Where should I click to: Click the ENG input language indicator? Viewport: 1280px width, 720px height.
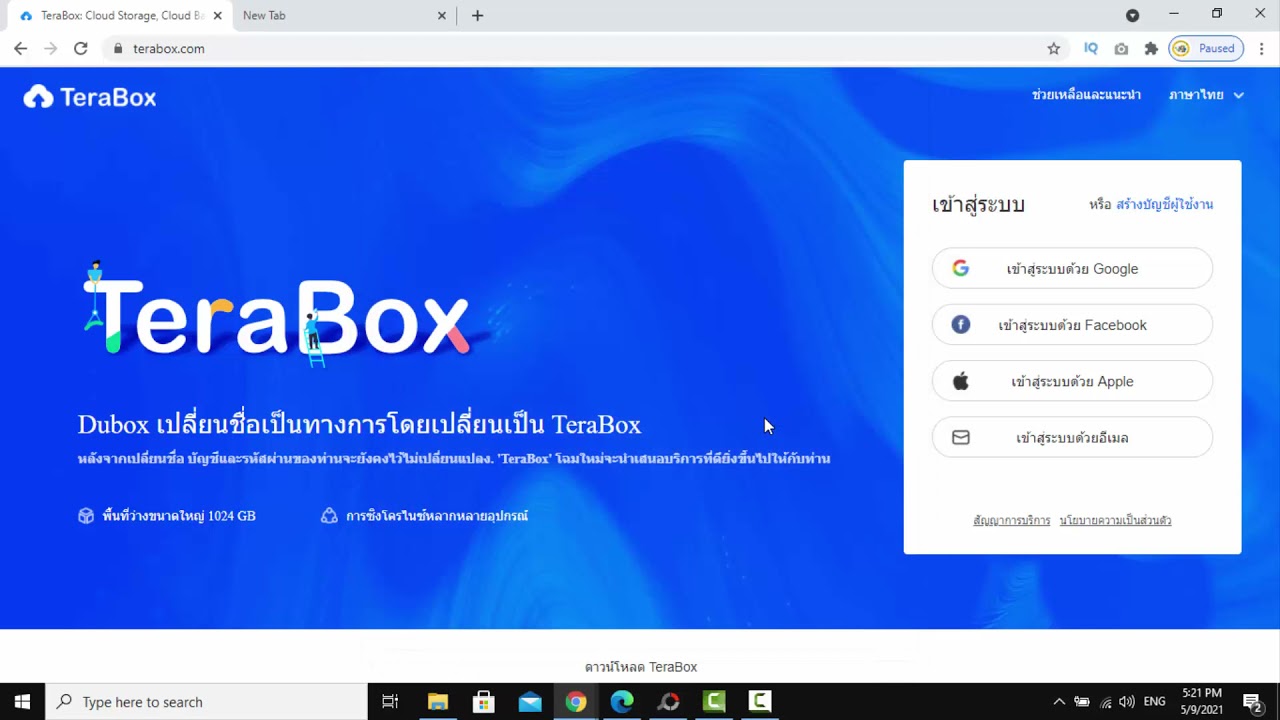coord(1155,702)
